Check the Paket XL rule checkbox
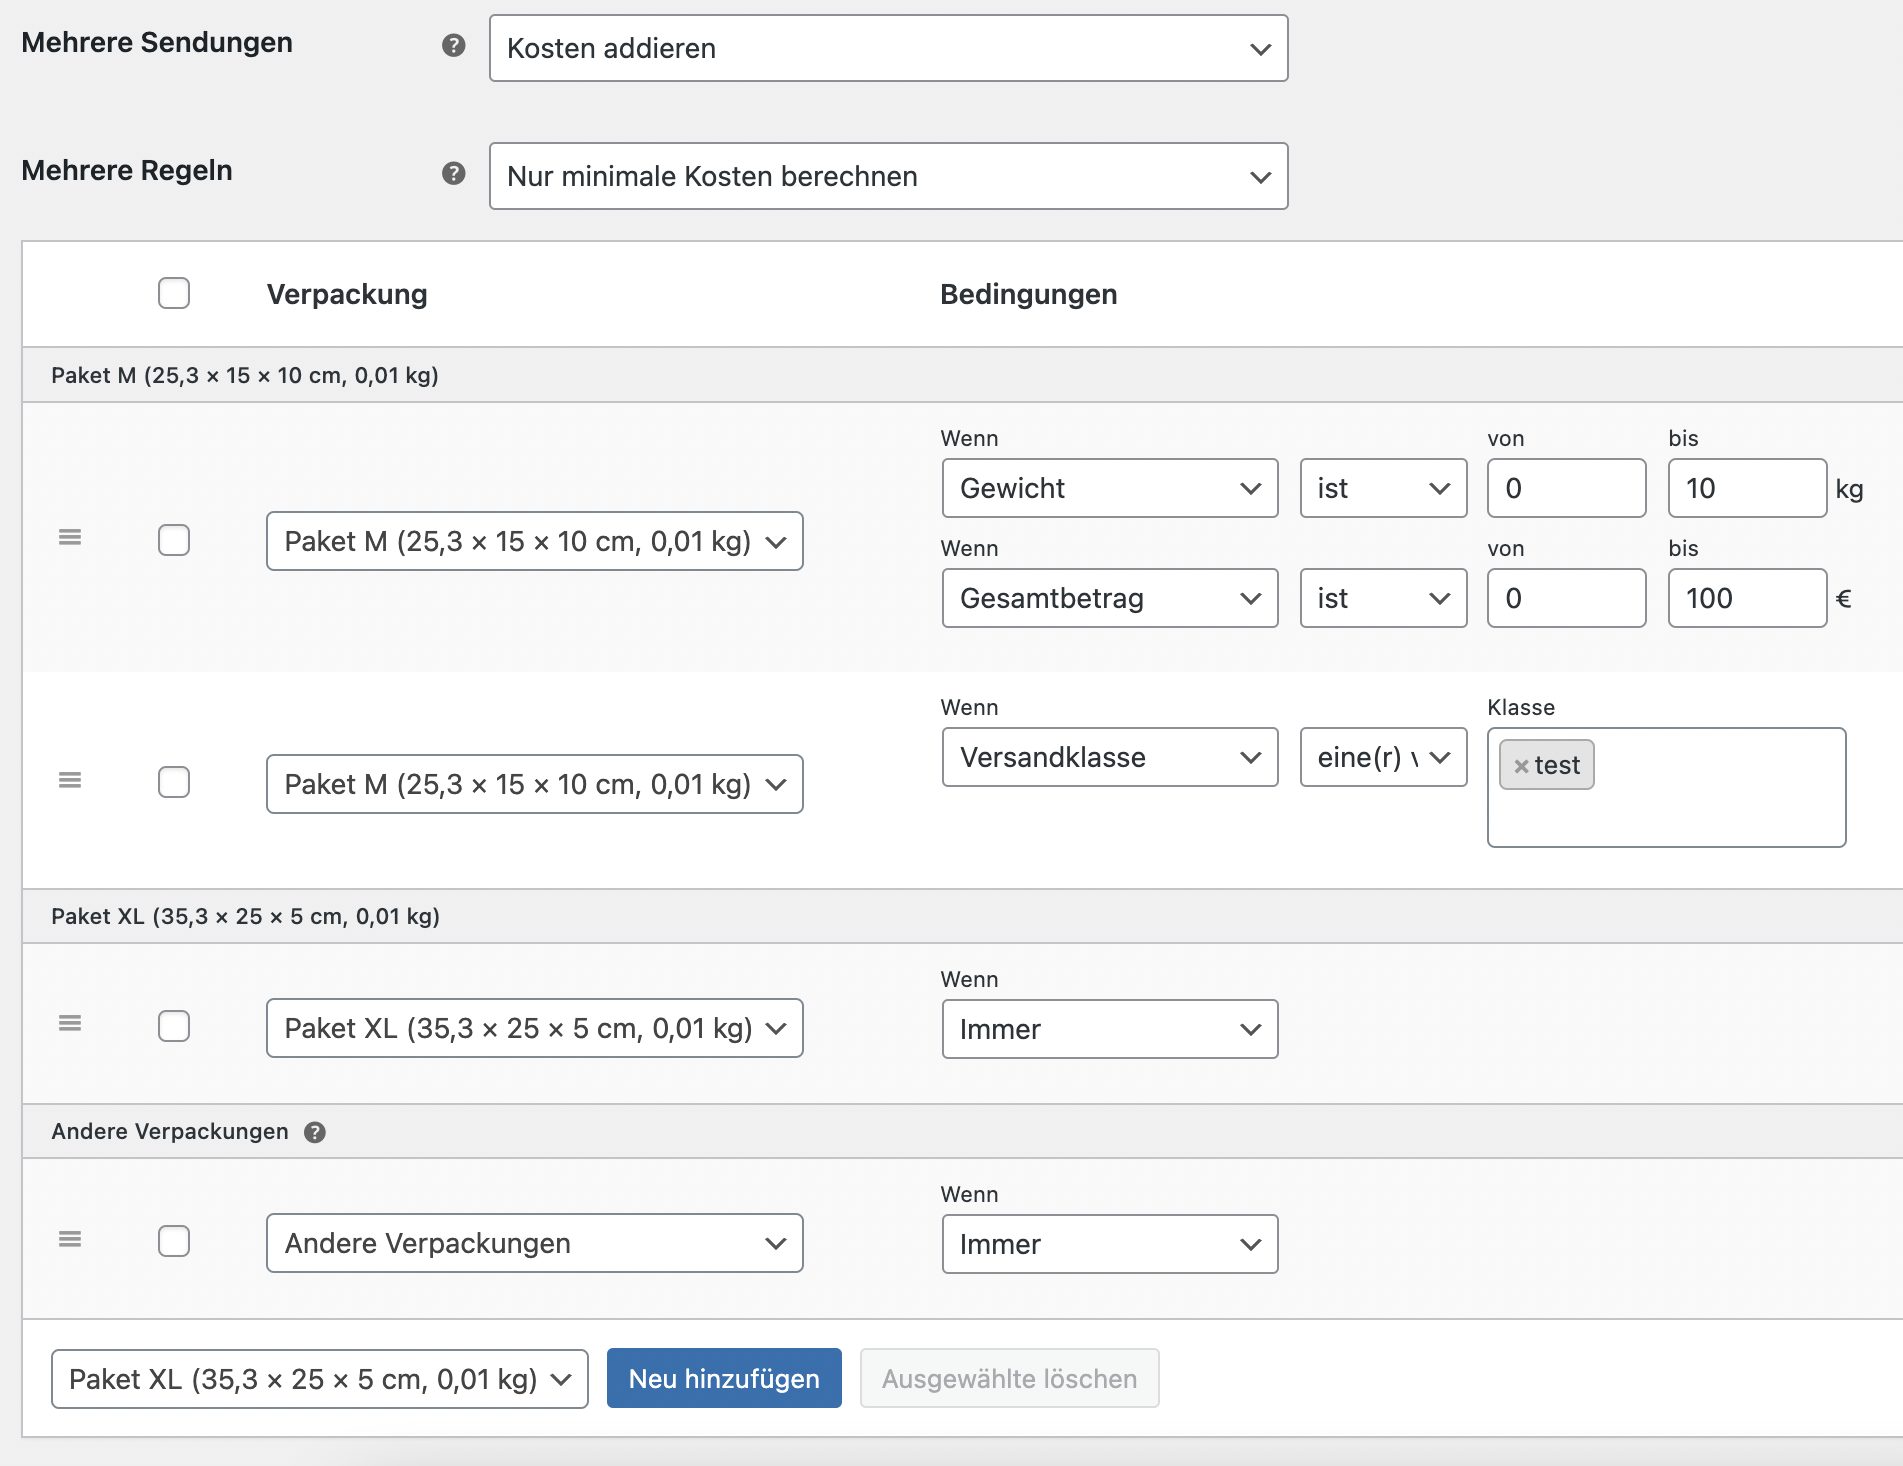Screen dimensions: 1903x1466 pyautogui.click(x=174, y=1026)
